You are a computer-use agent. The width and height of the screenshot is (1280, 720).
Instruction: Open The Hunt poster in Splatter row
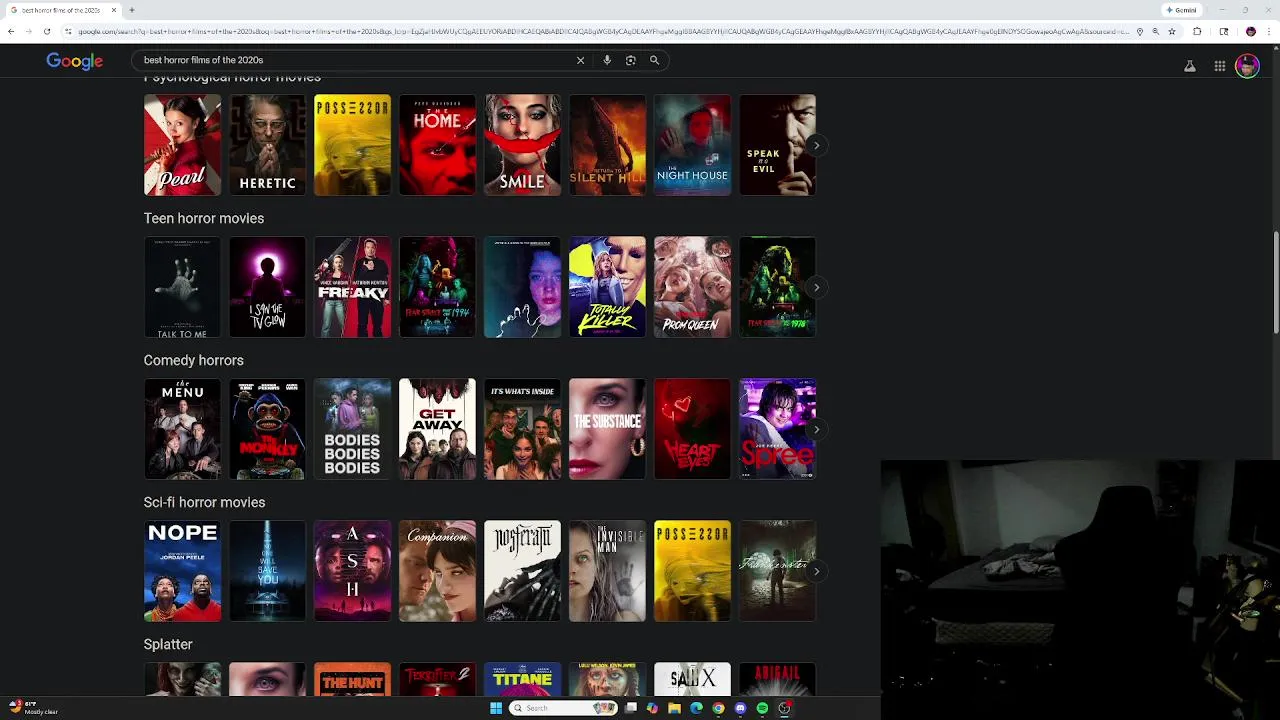pyautogui.click(x=352, y=680)
